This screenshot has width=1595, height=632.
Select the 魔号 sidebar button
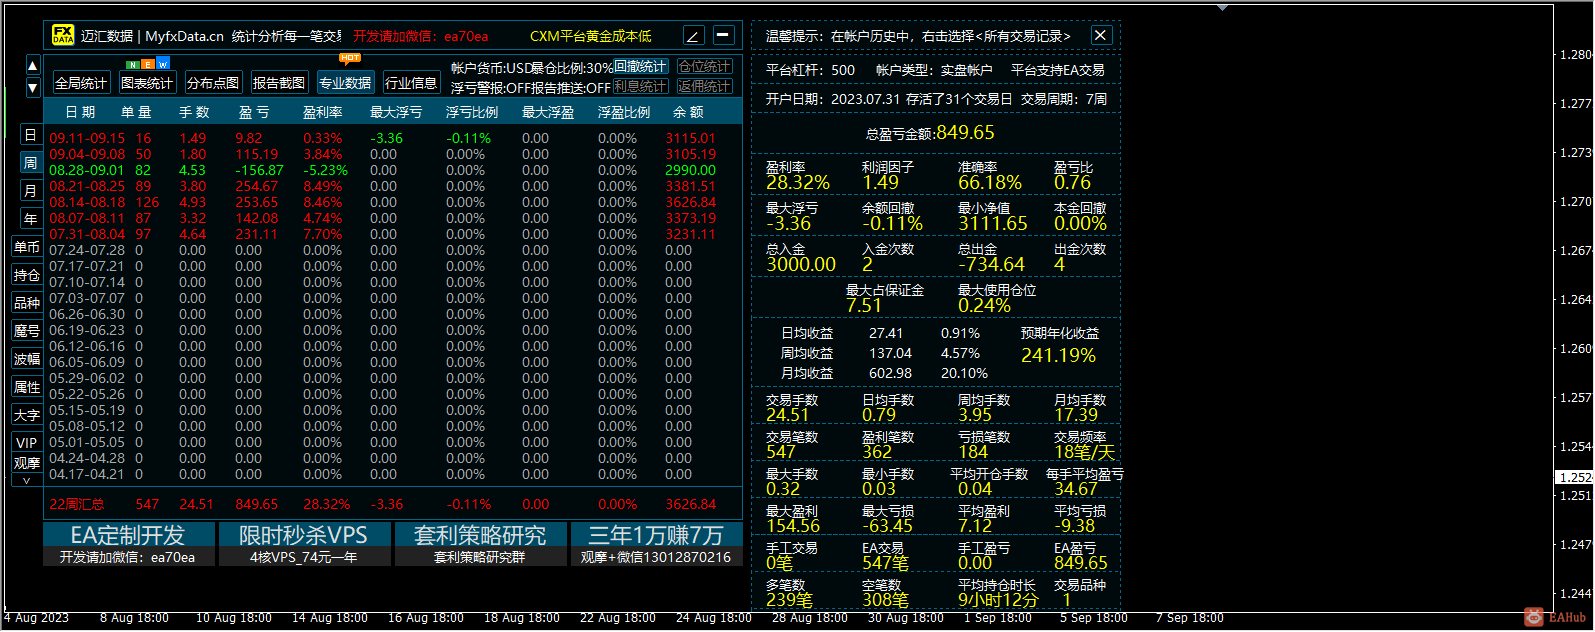coord(27,331)
